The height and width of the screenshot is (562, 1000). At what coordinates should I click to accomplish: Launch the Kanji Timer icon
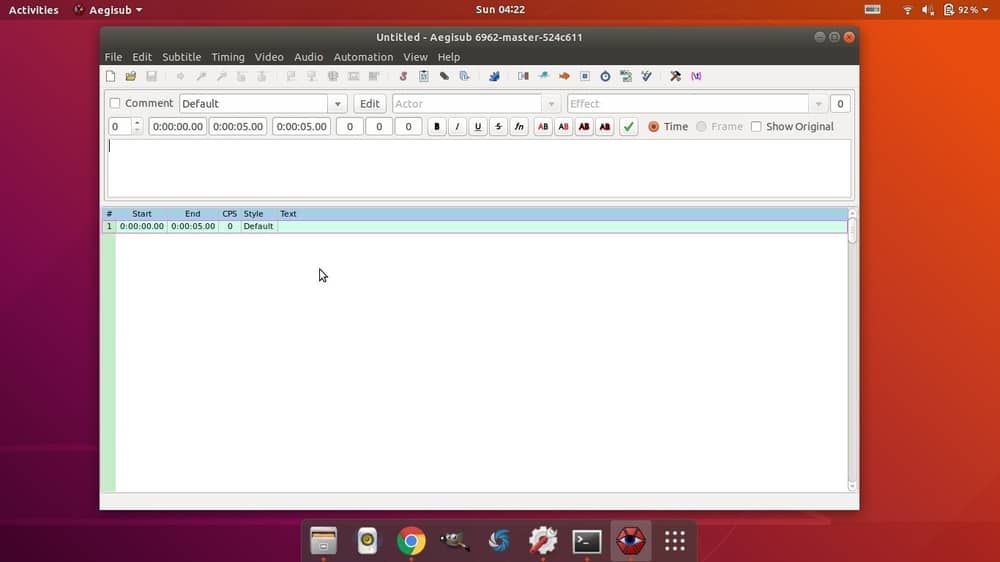[x=626, y=76]
